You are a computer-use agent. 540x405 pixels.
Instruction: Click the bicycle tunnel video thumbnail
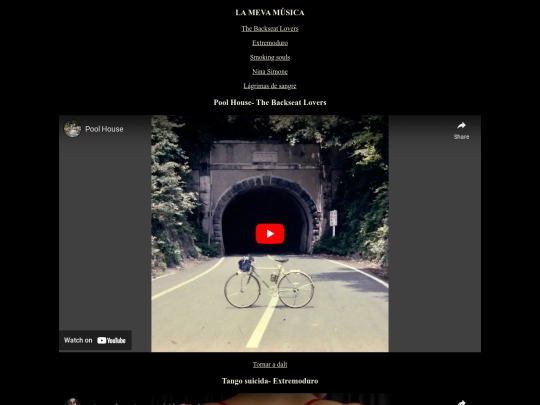click(270, 233)
